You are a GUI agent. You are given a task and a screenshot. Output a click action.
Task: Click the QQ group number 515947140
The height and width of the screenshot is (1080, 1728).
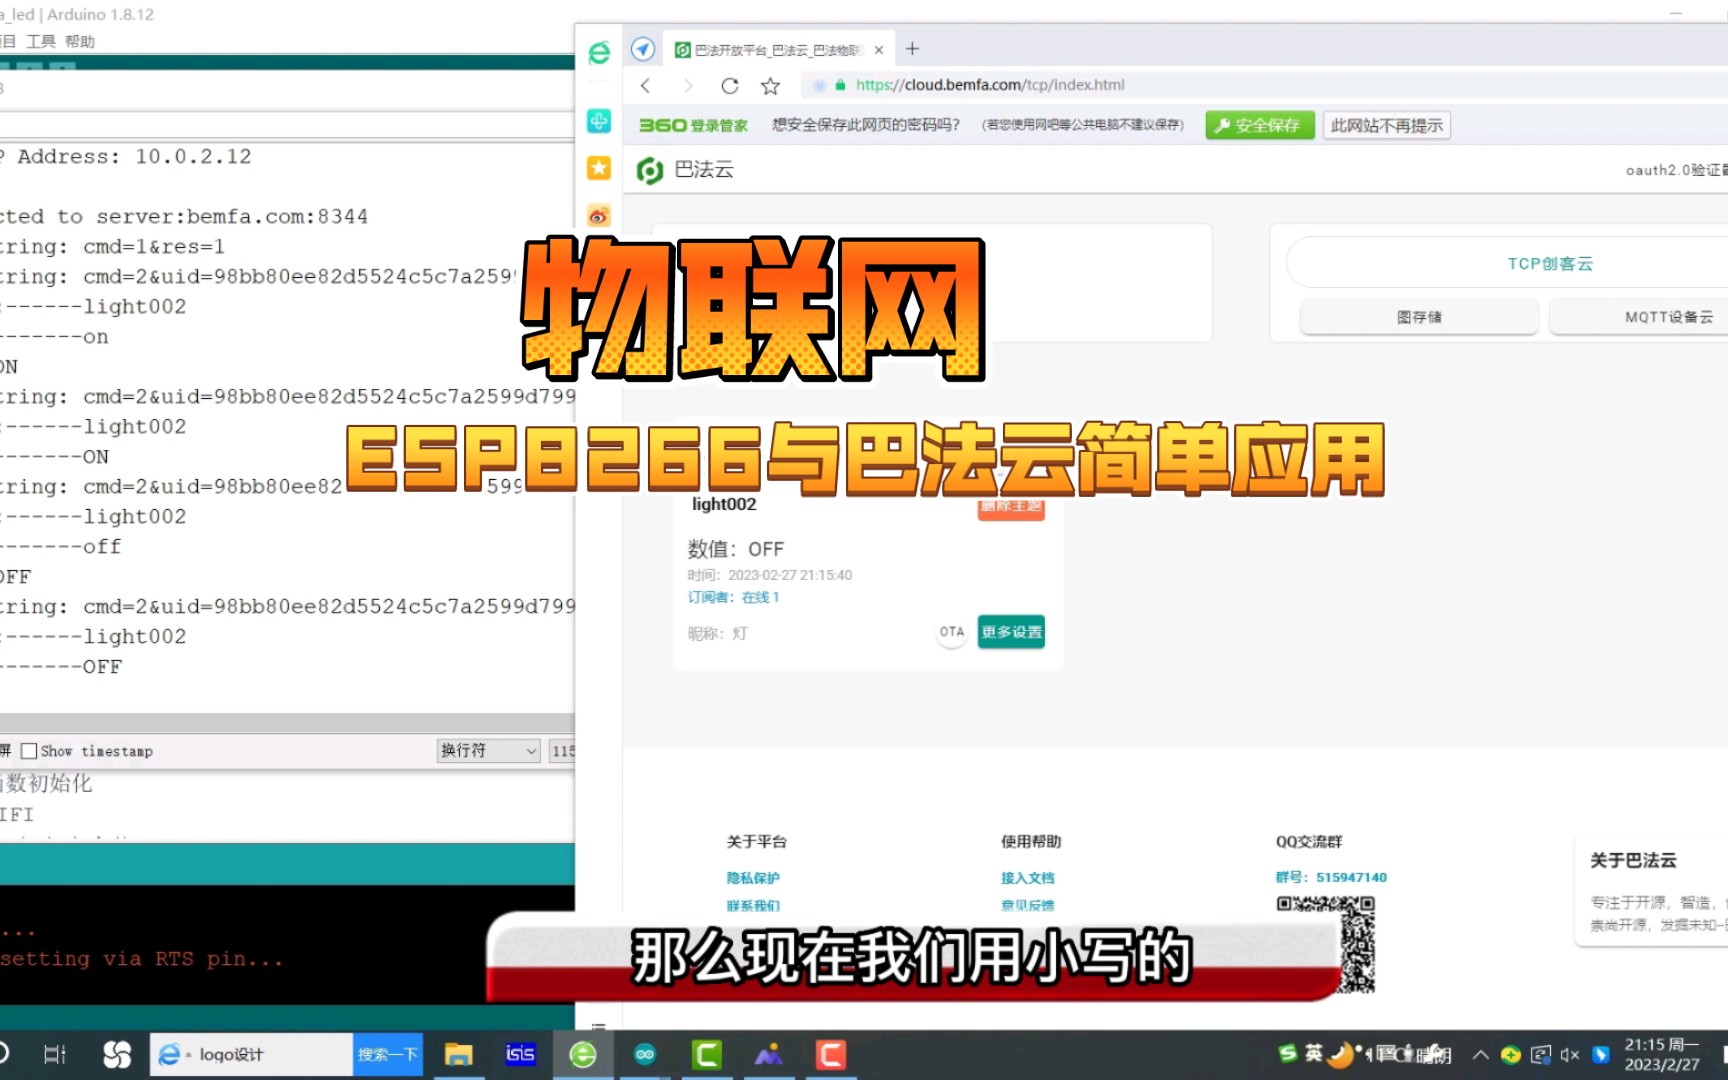pyautogui.click(x=1351, y=877)
